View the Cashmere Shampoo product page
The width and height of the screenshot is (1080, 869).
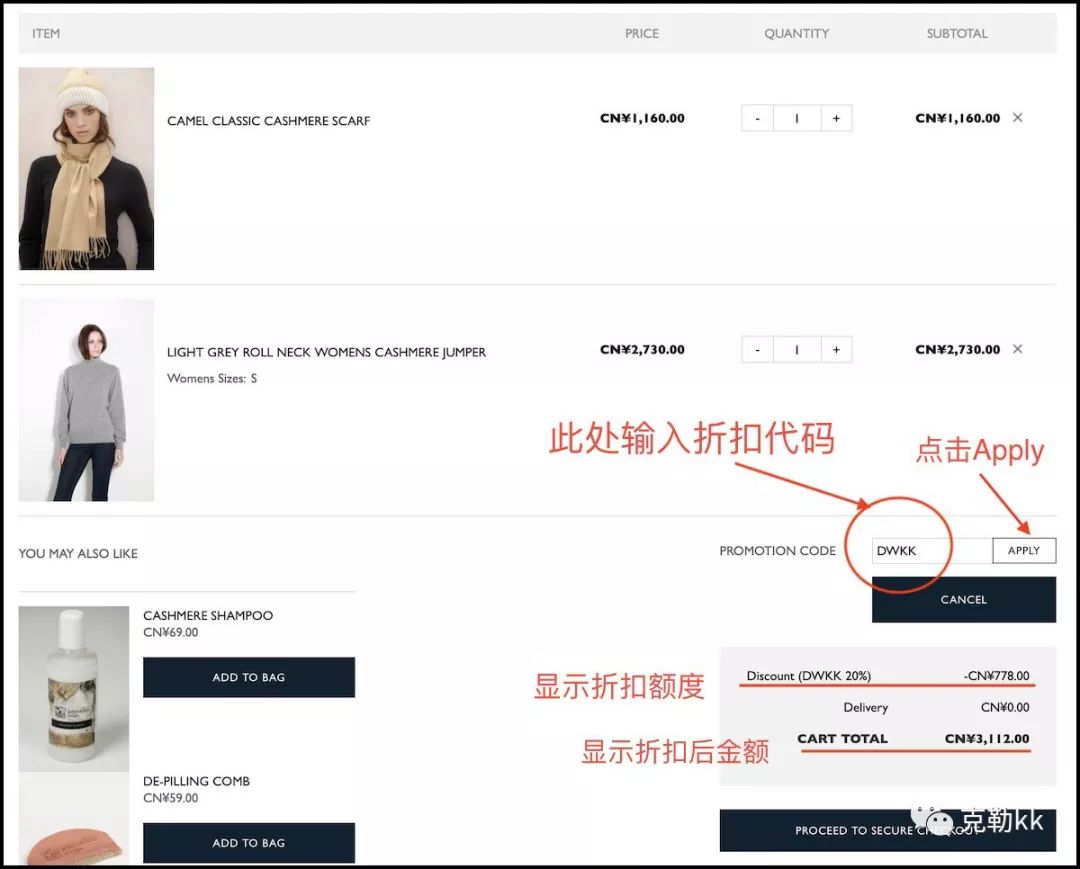point(208,615)
